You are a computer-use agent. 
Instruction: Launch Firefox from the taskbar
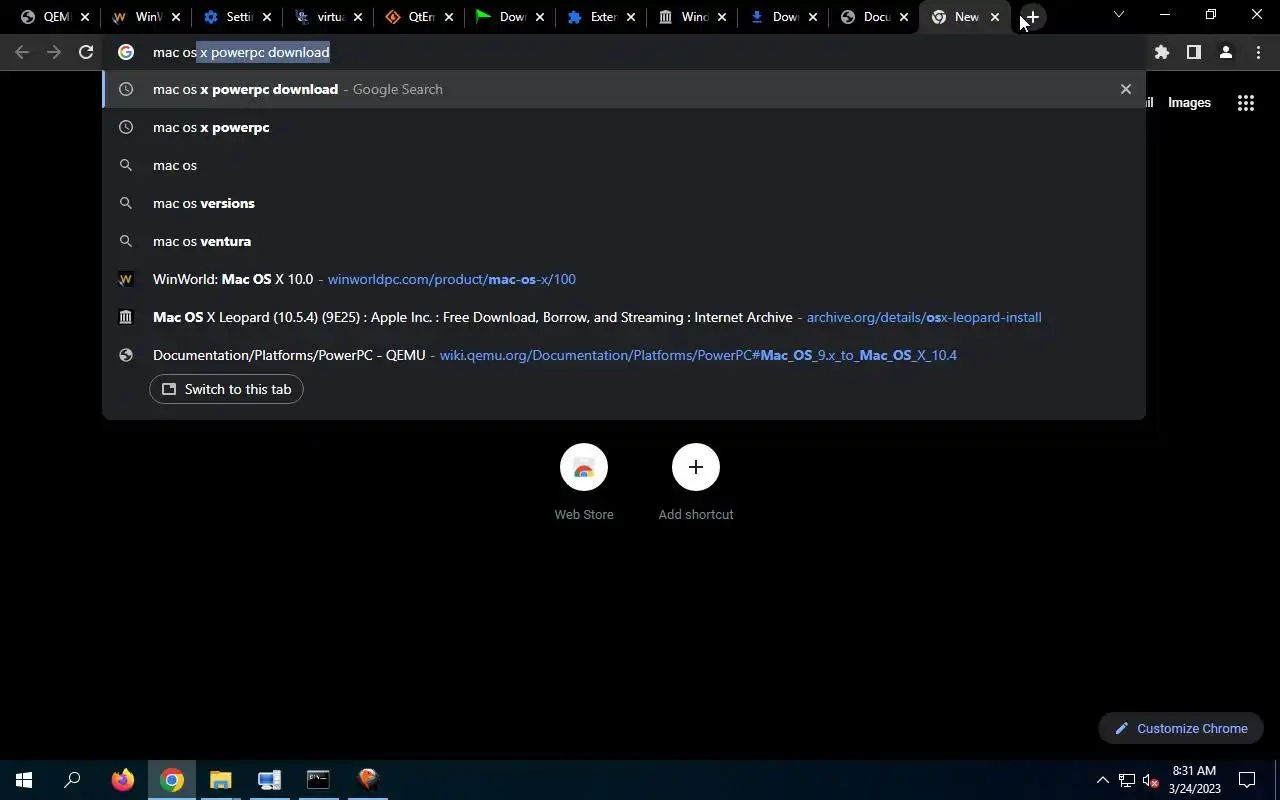[123, 780]
